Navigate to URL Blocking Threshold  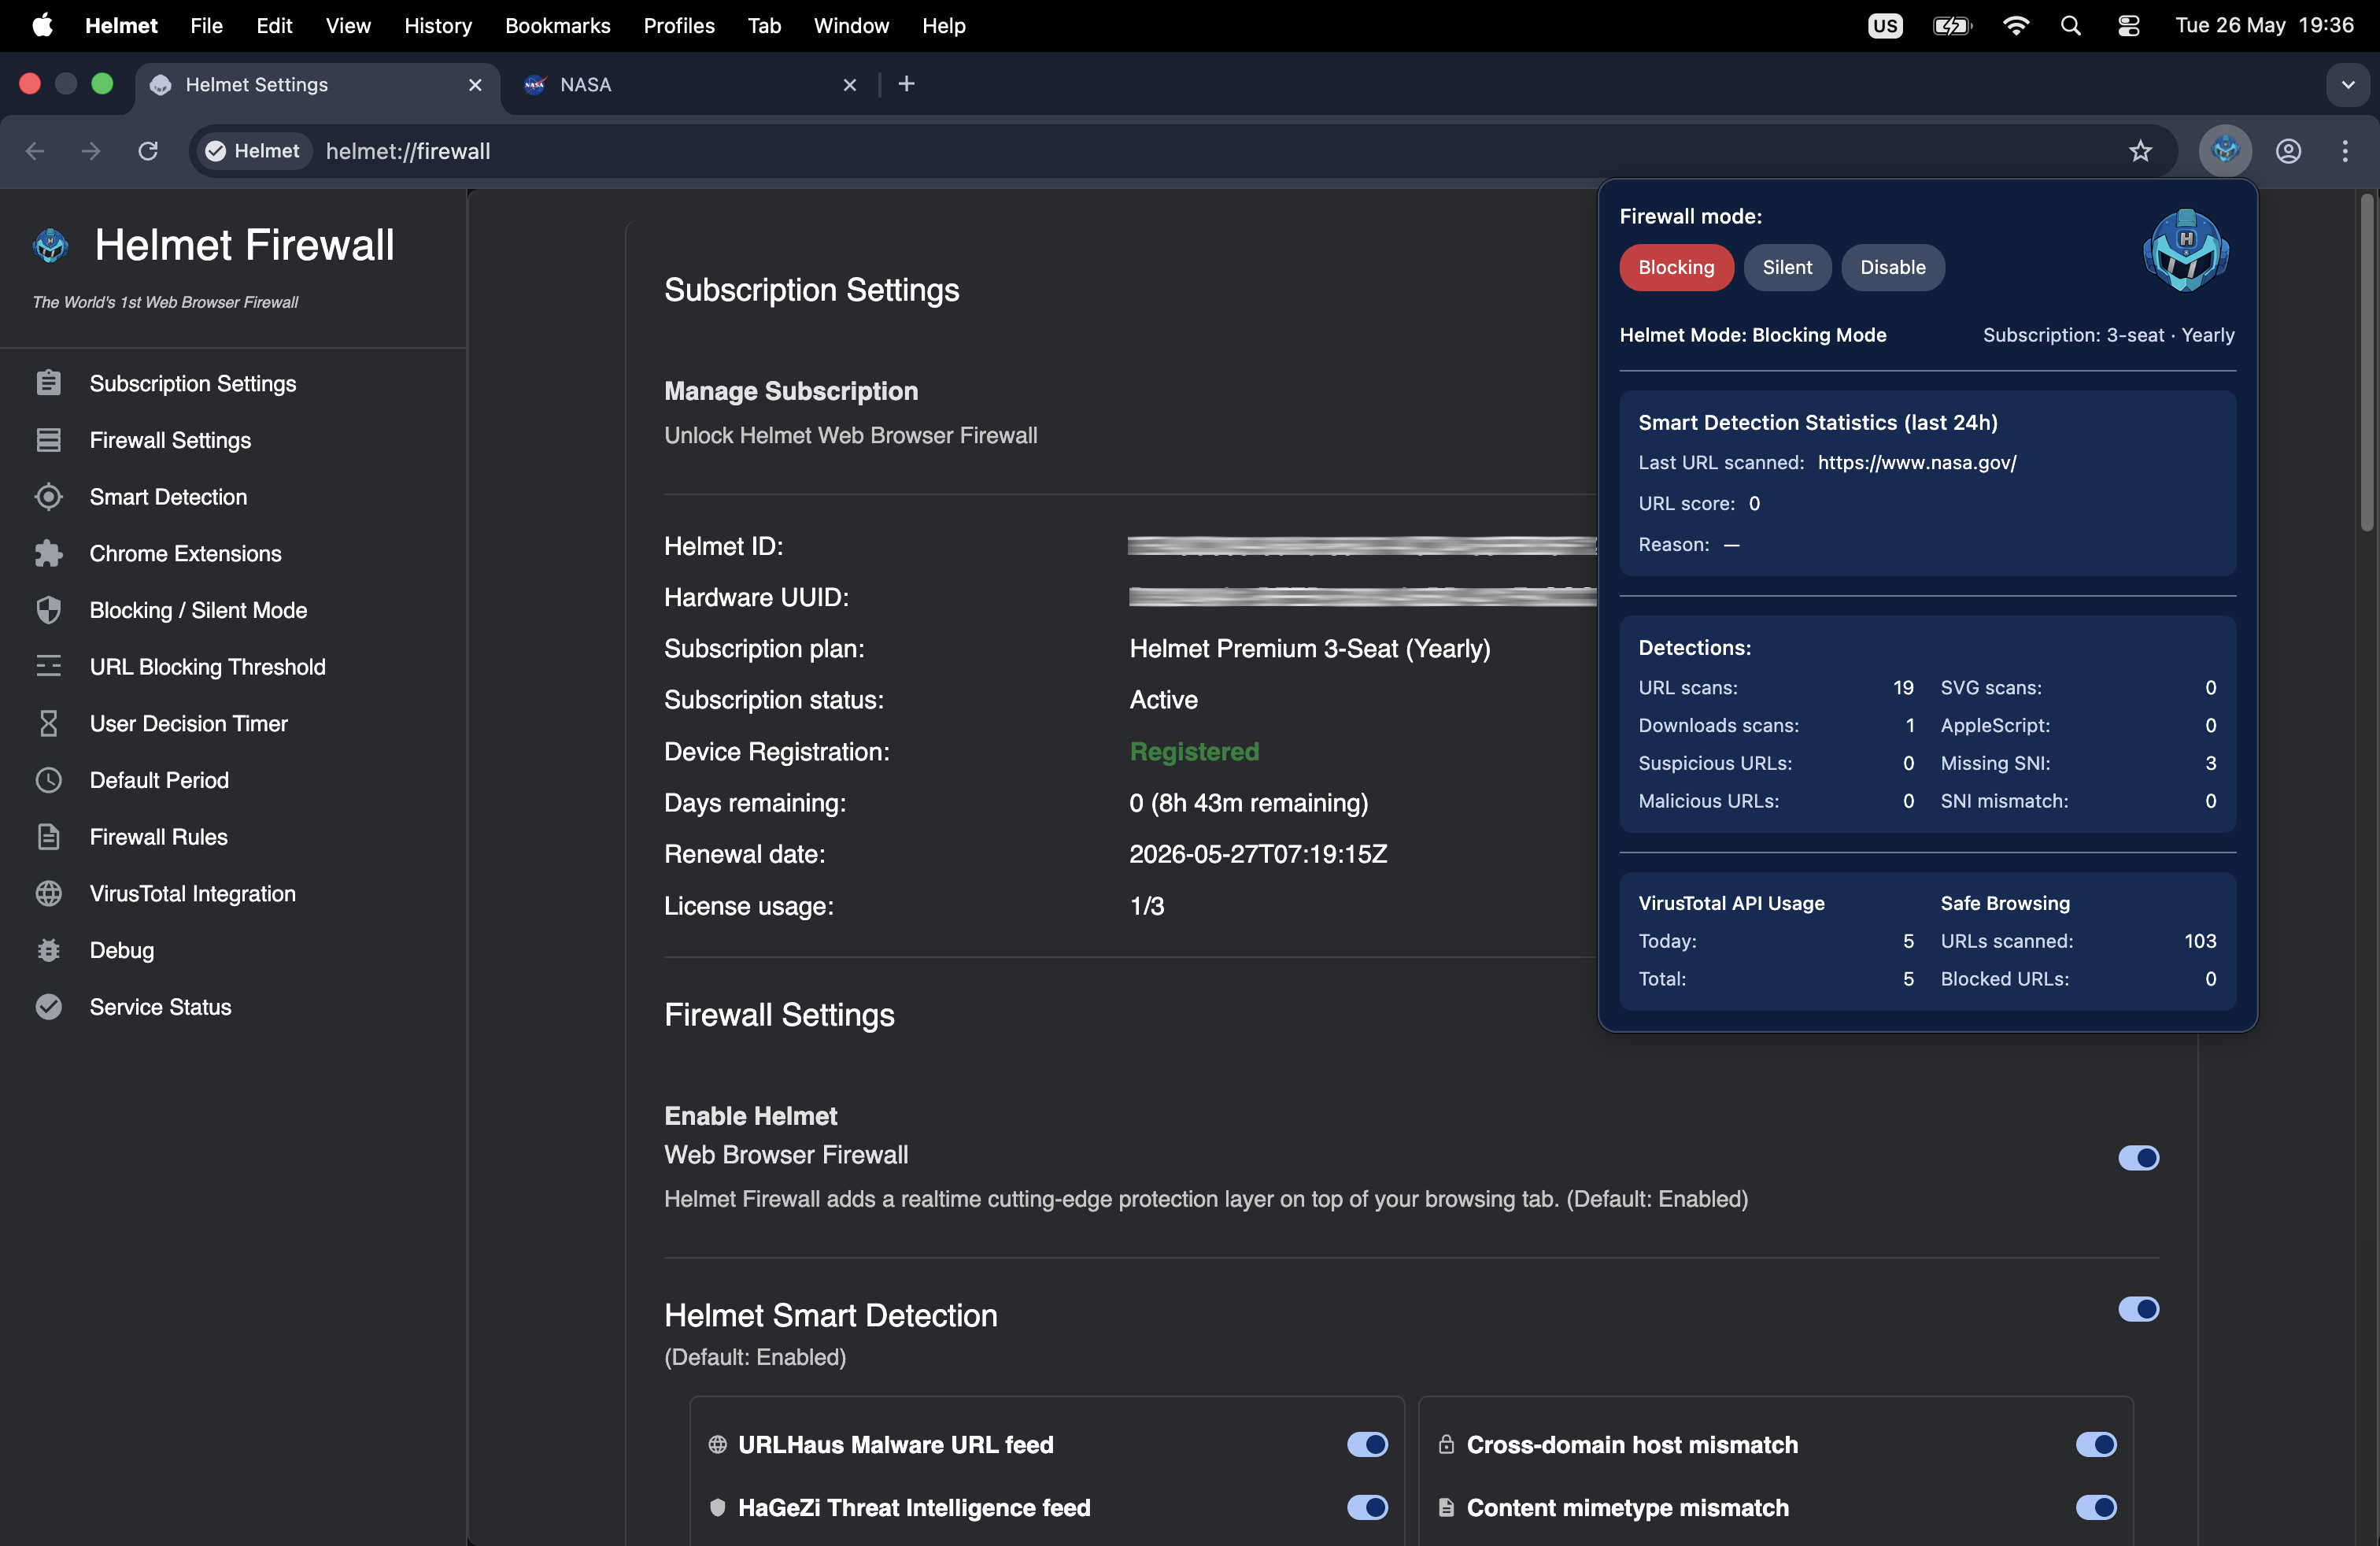point(208,667)
